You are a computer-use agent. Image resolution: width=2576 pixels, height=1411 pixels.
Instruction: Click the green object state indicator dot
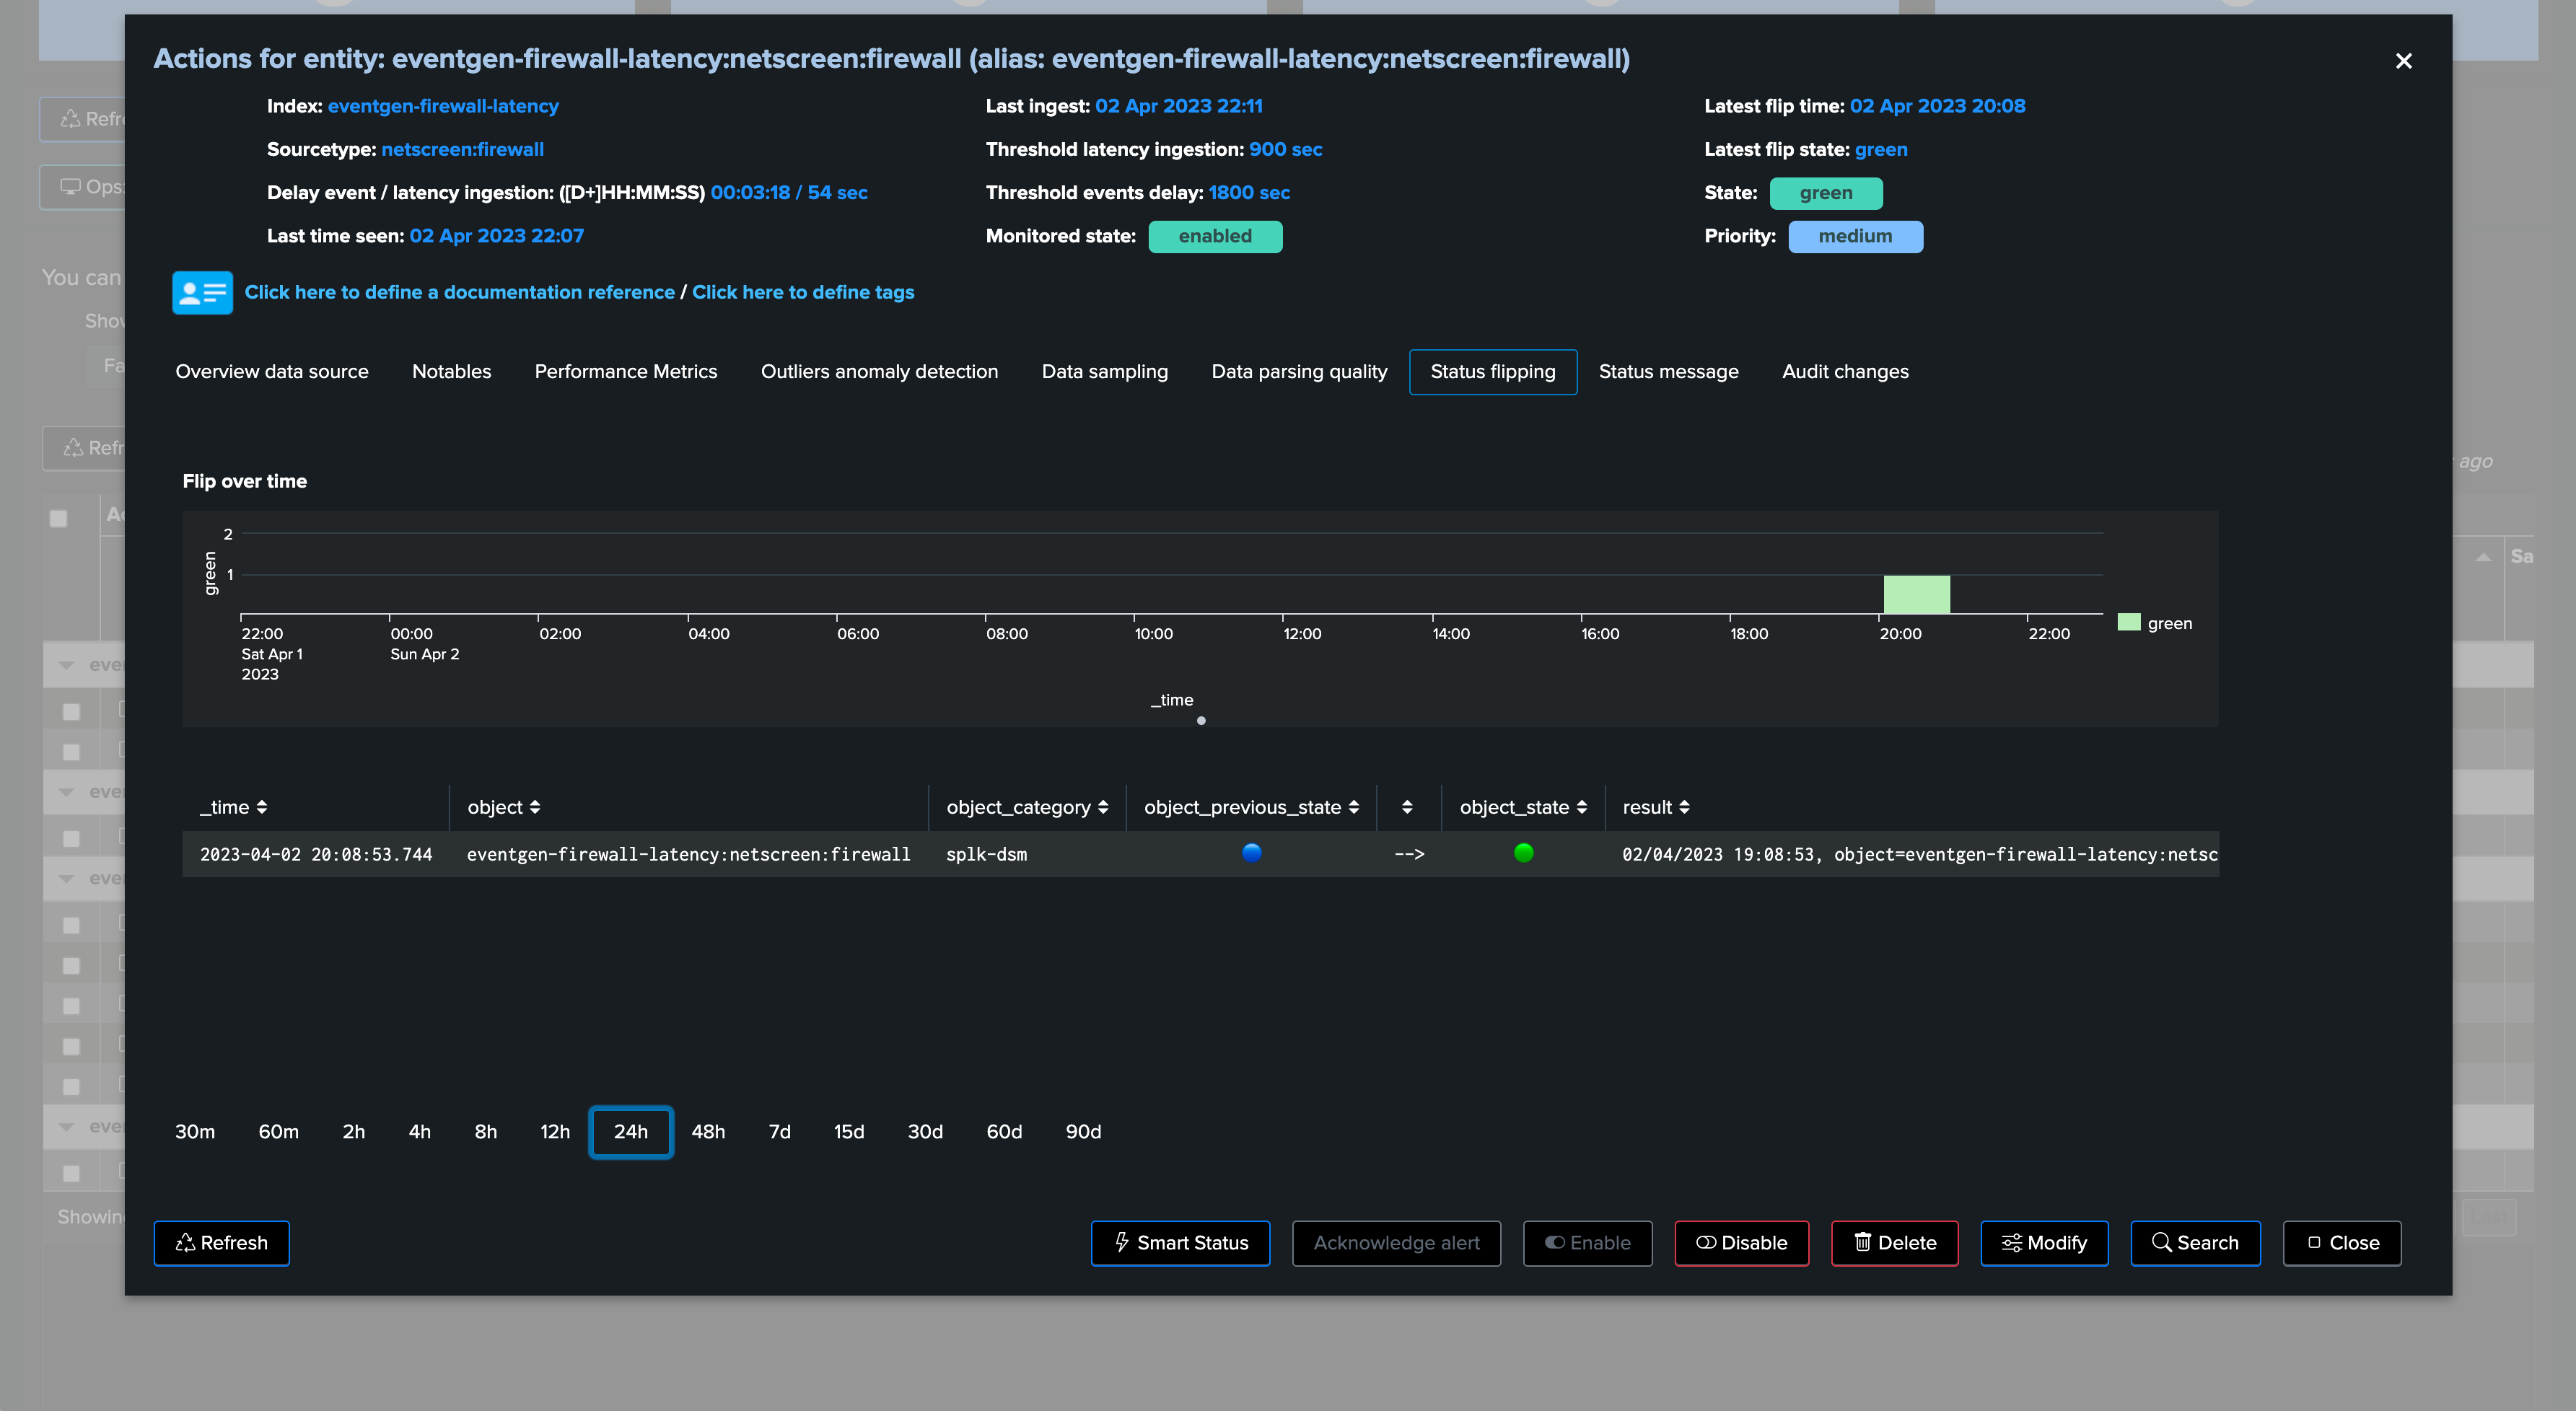click(1523, 852)
